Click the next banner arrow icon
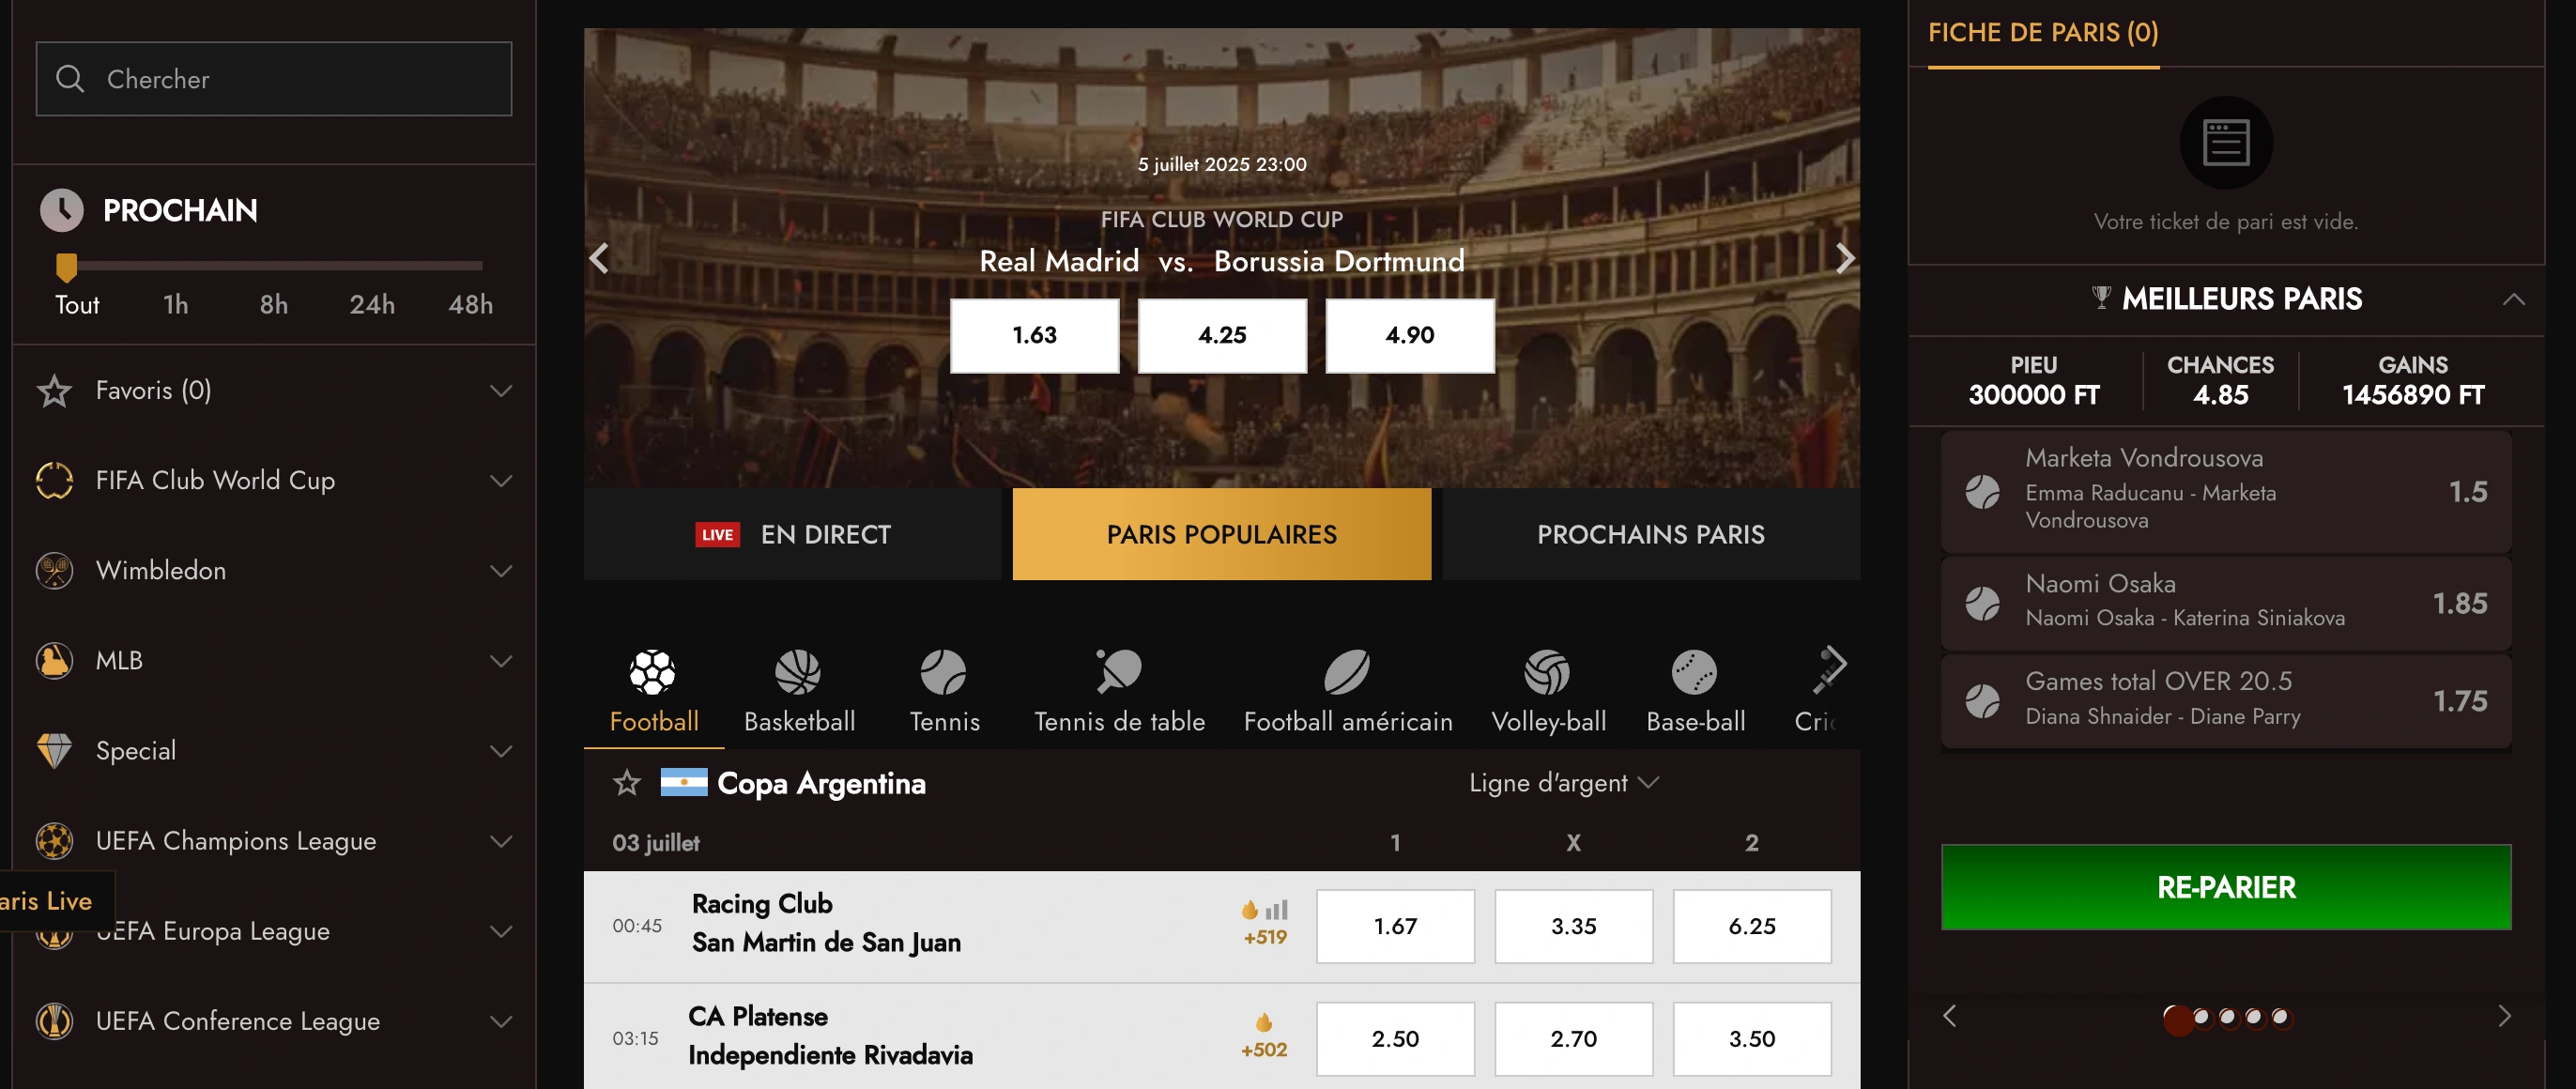 tap(1844, 259)
